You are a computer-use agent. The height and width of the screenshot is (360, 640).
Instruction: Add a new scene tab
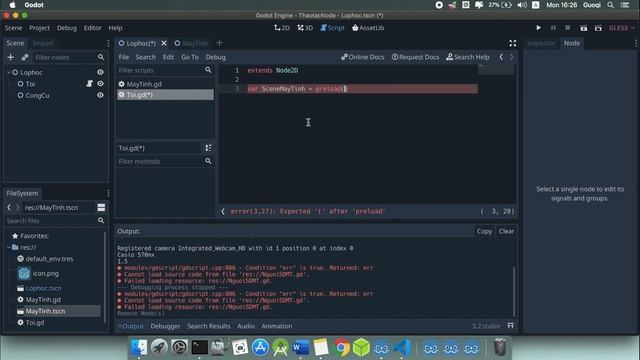(x=220, y=43)
